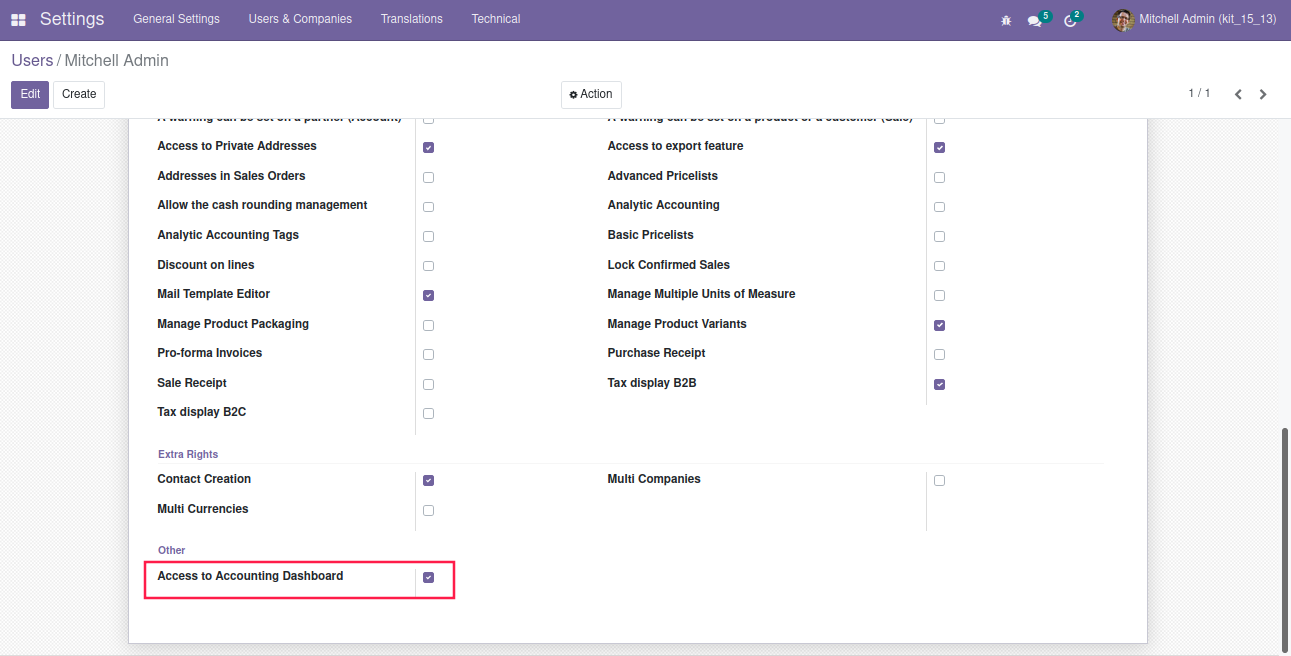Enable the Multi Currencies checkbox
The height and width of the screenshot is (656, 1291).
pos(428,511)
